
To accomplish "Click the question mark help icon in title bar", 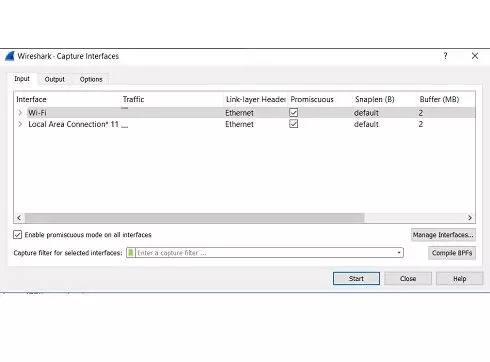I will 445,56.
